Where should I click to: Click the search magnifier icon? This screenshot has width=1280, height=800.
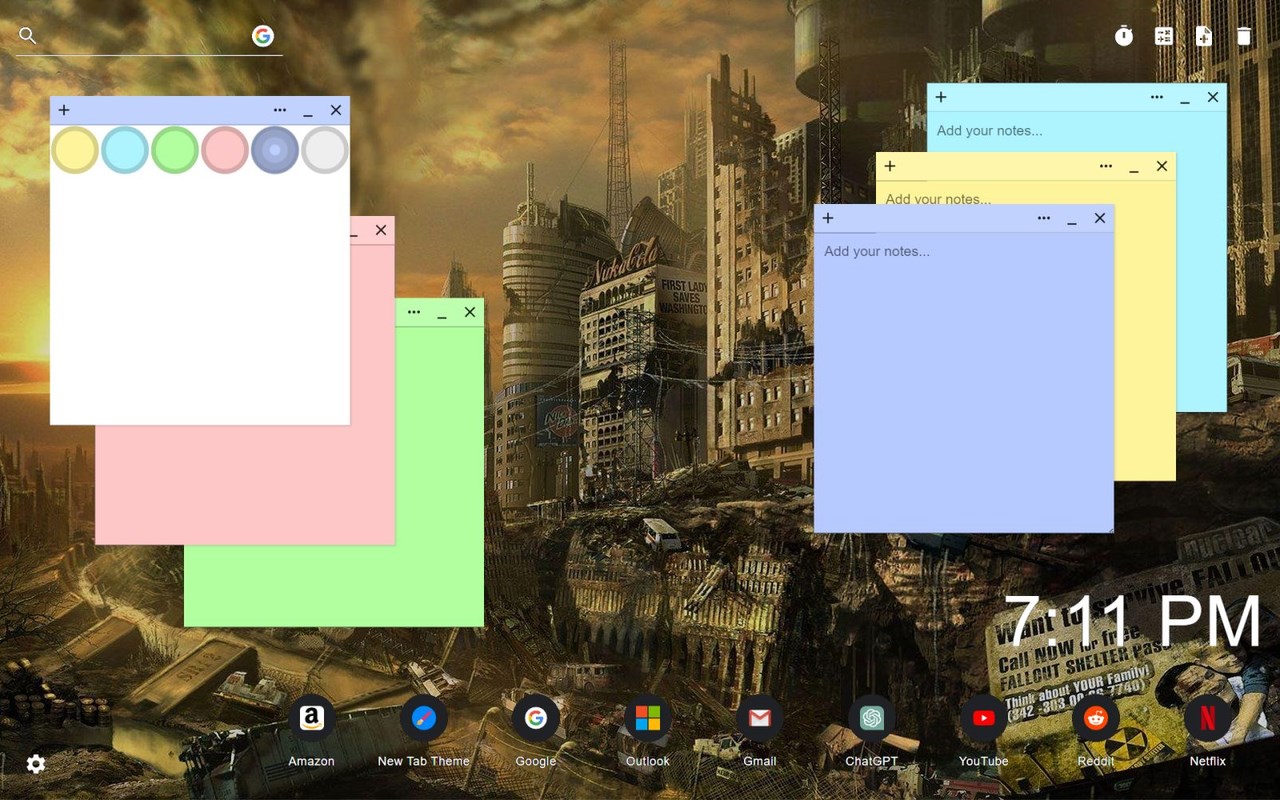click(28, 36)
